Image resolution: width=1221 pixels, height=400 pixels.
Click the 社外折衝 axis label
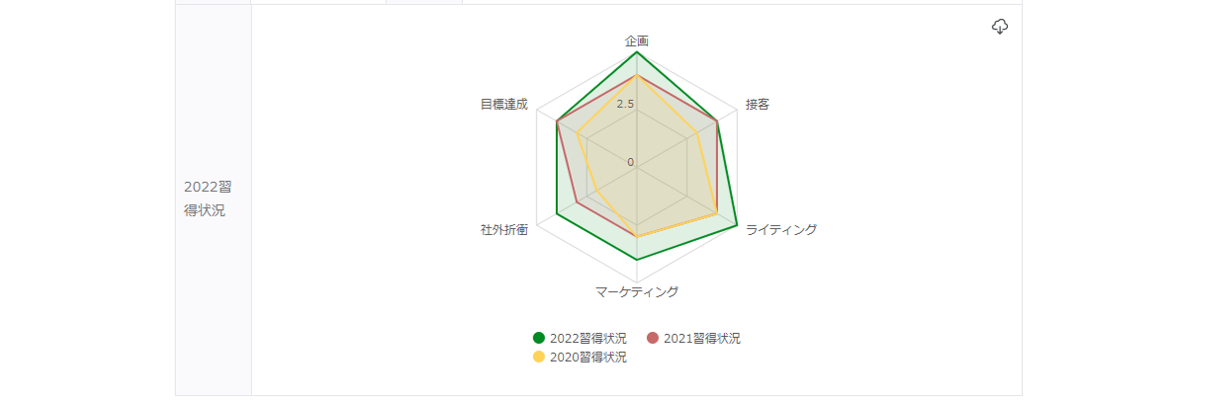[x=504, y=229]
